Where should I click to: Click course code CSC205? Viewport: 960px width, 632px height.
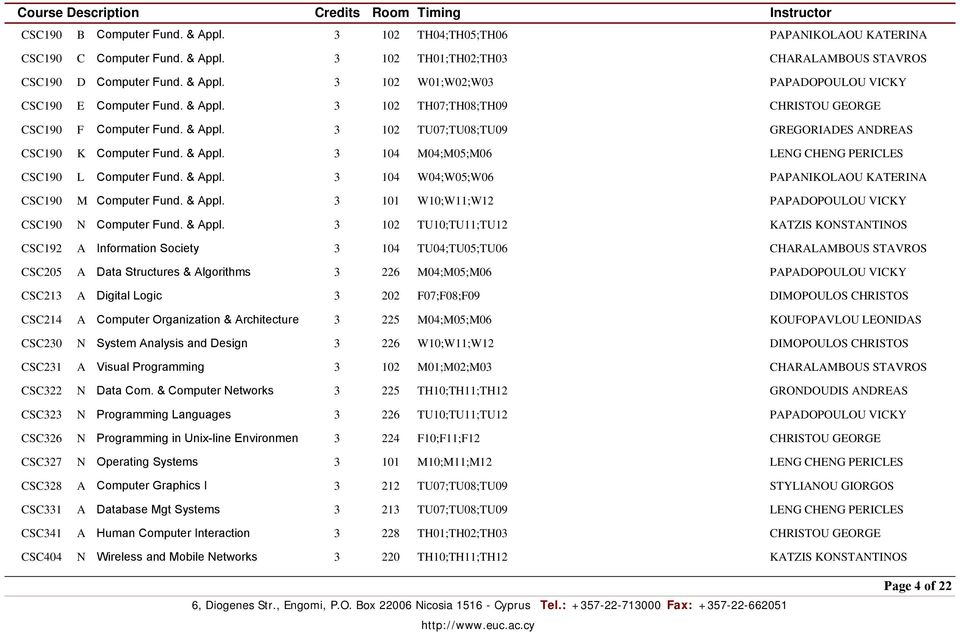[42, 272]
